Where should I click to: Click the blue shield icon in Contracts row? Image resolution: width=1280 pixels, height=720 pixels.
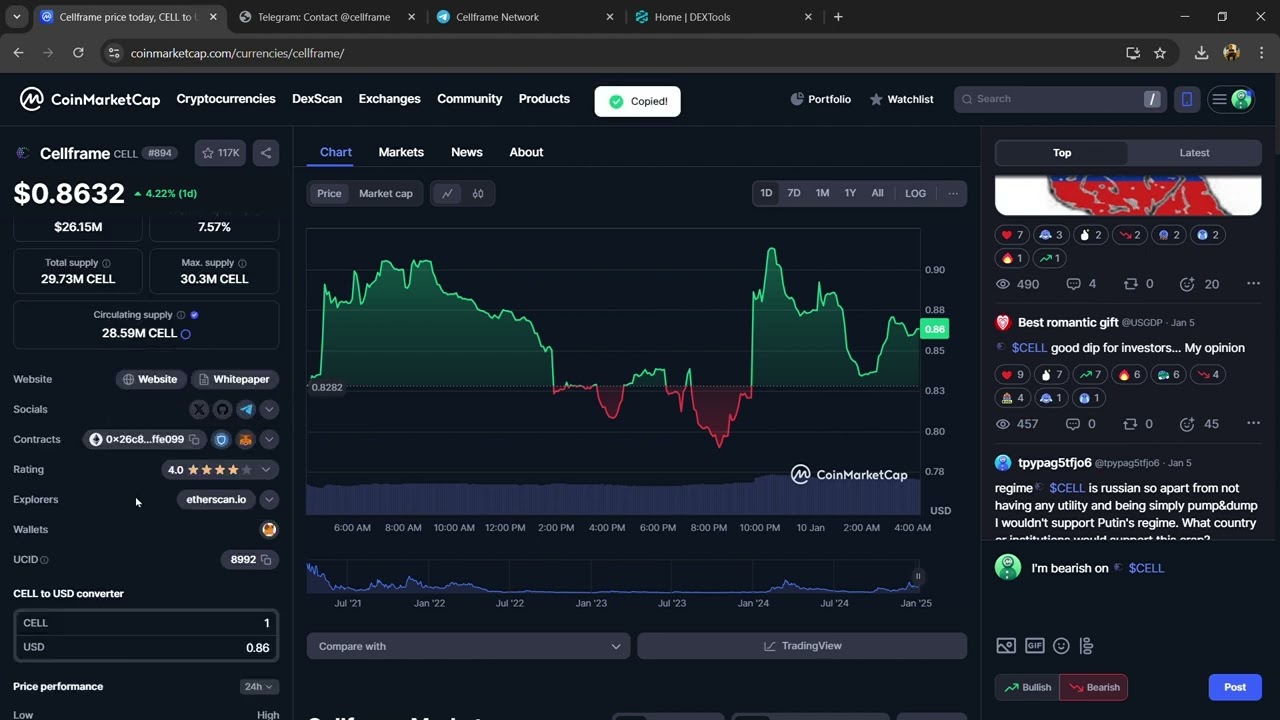222,439
